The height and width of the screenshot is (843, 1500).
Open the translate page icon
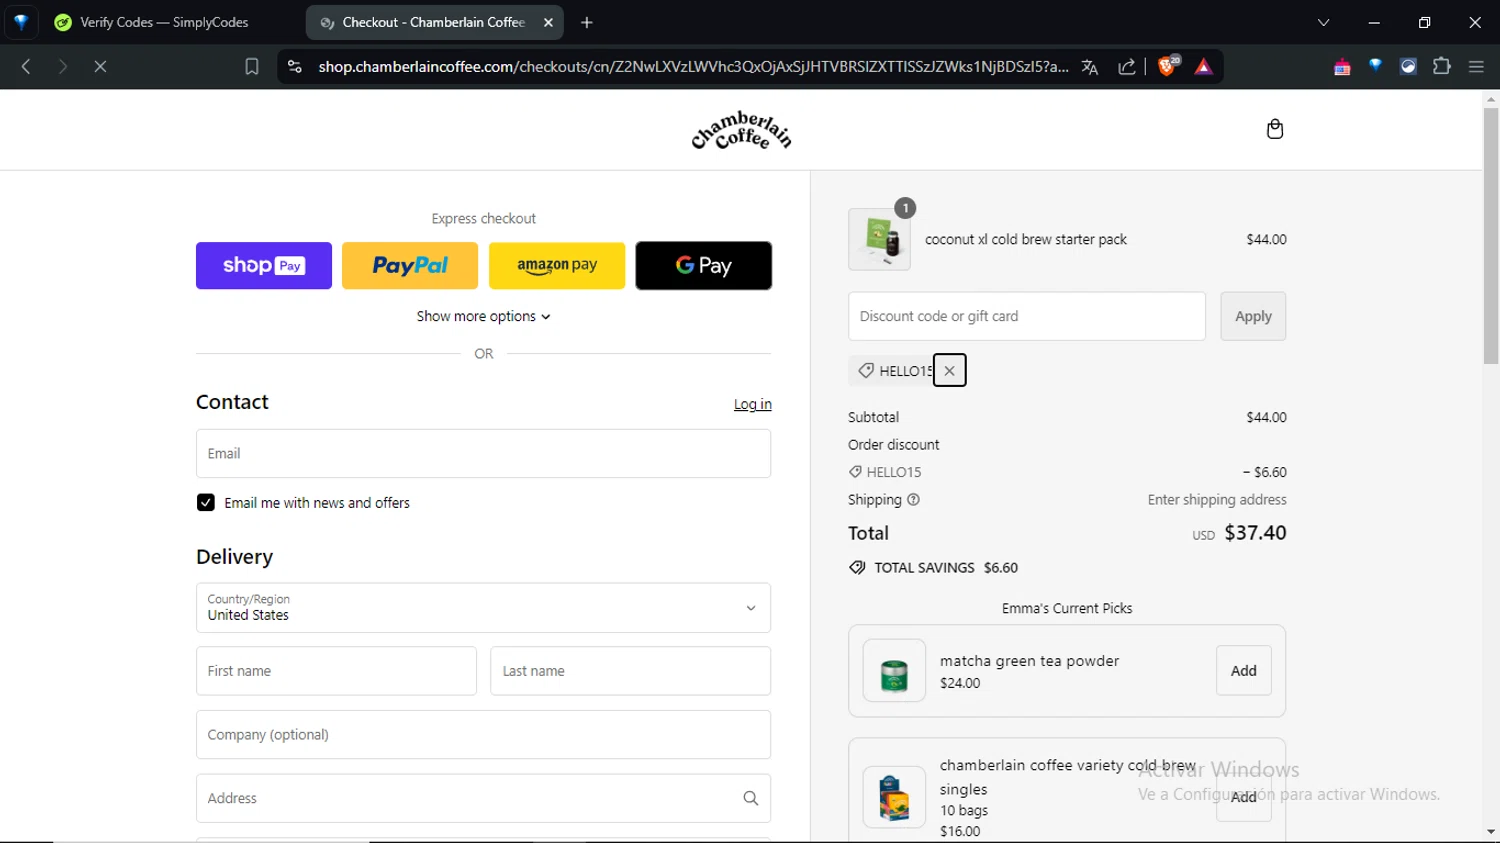click(x=1090, y=67)
